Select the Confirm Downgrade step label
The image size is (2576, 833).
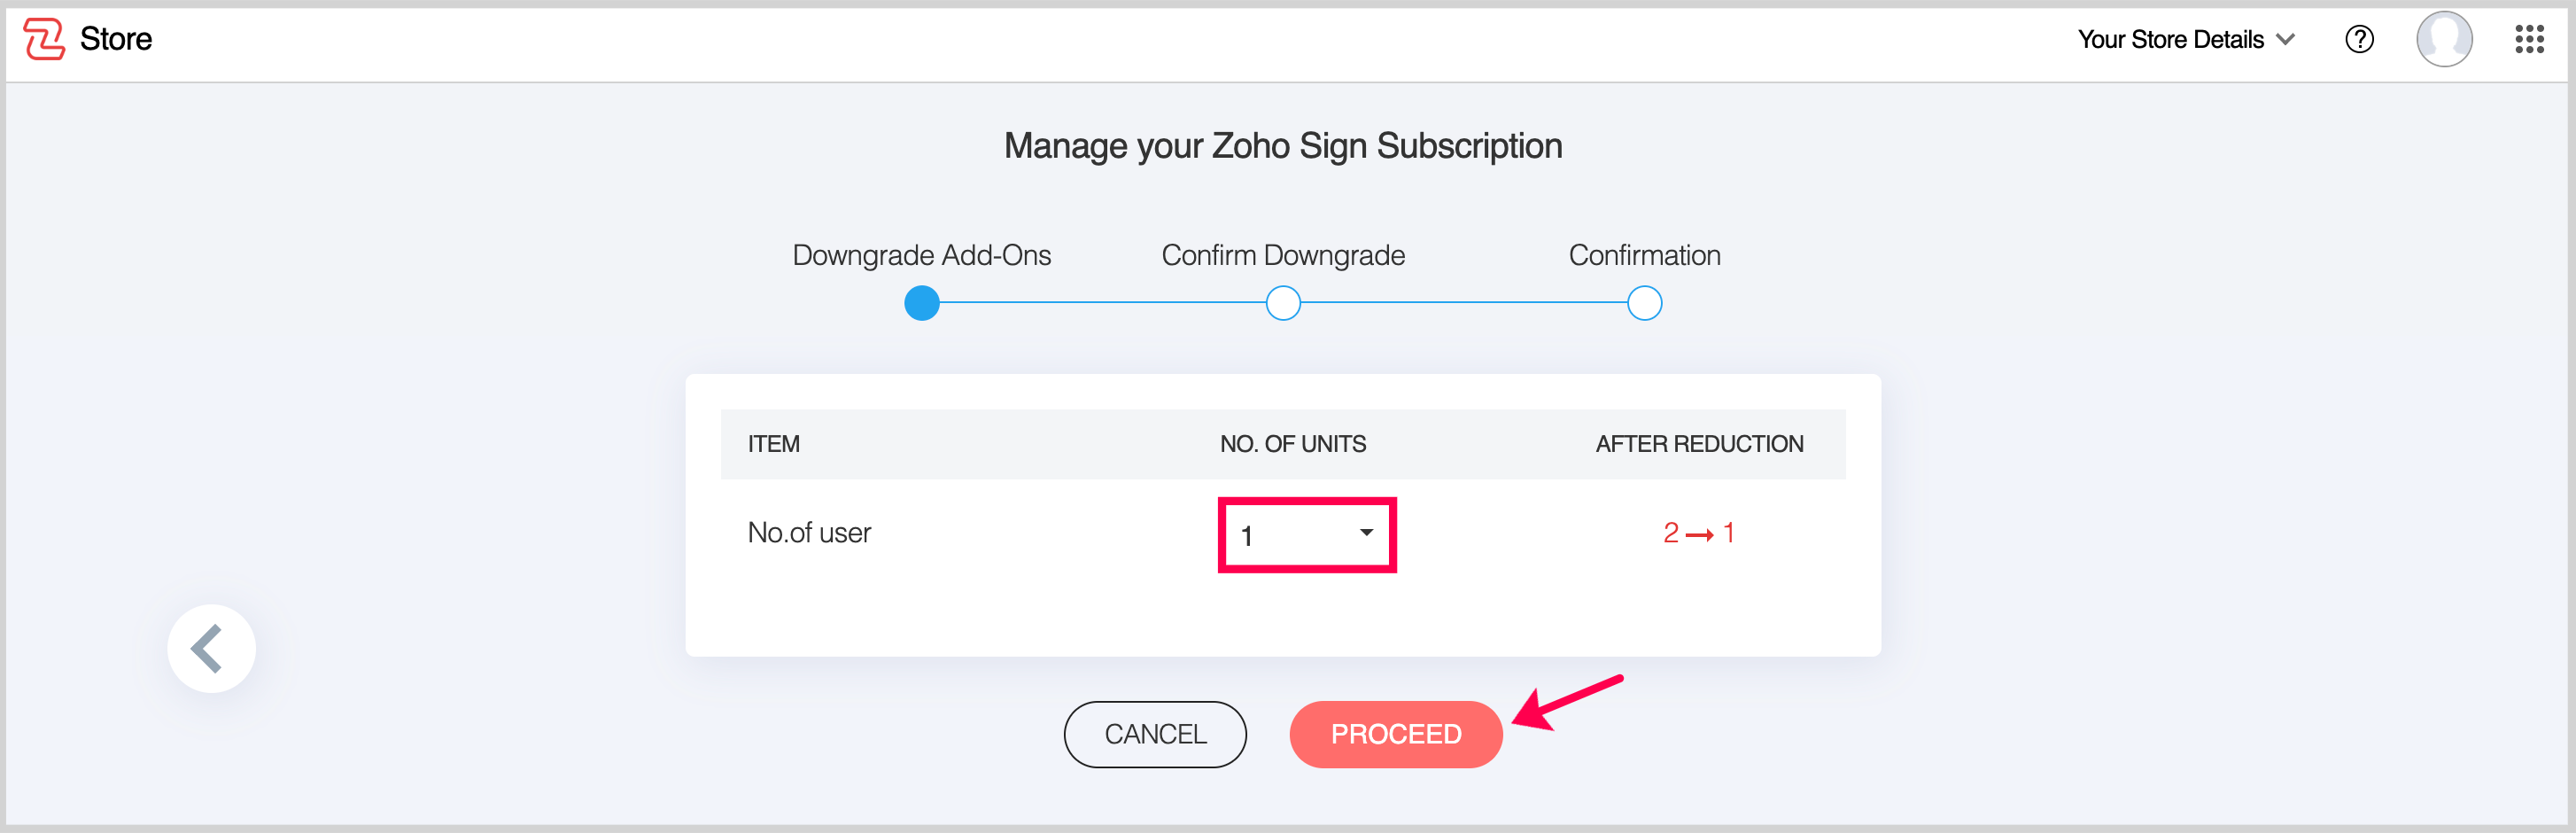1283,255
